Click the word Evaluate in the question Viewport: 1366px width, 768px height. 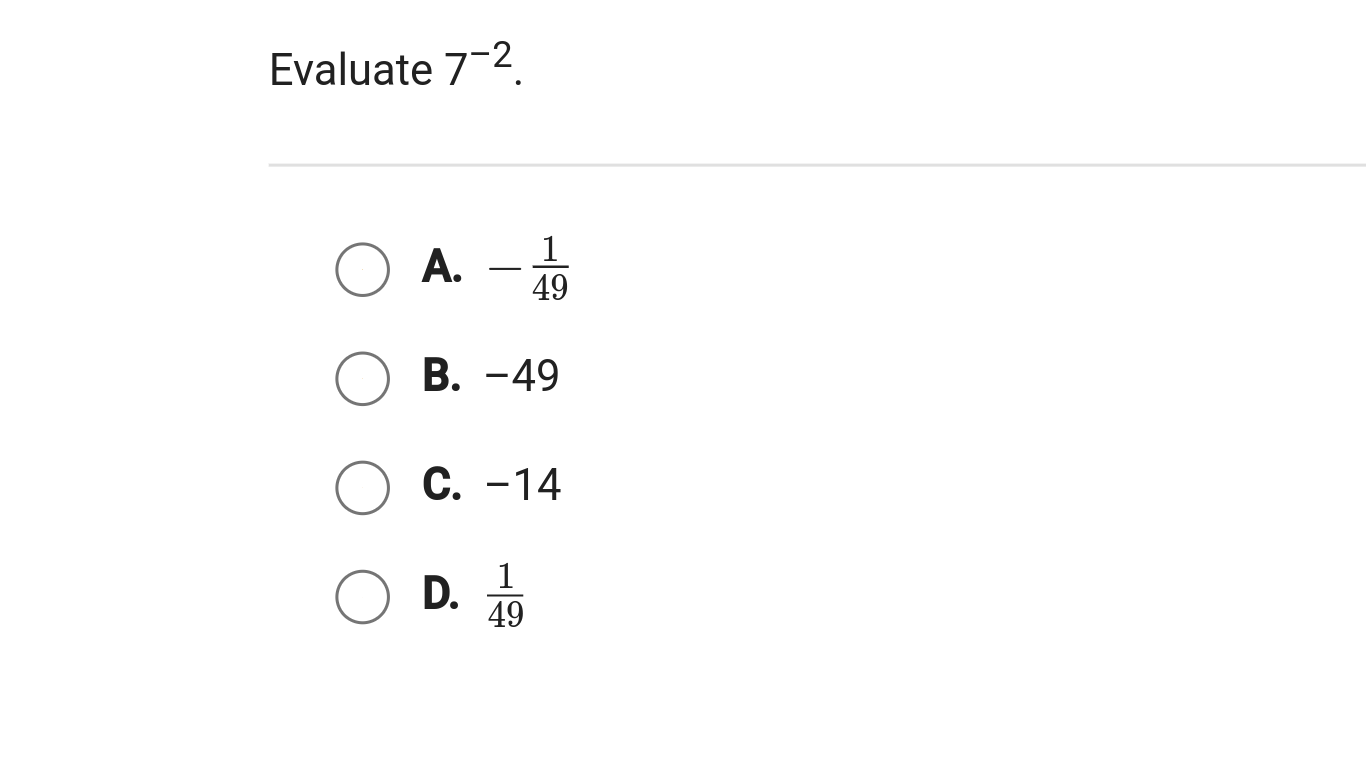(x=351, y=70)
